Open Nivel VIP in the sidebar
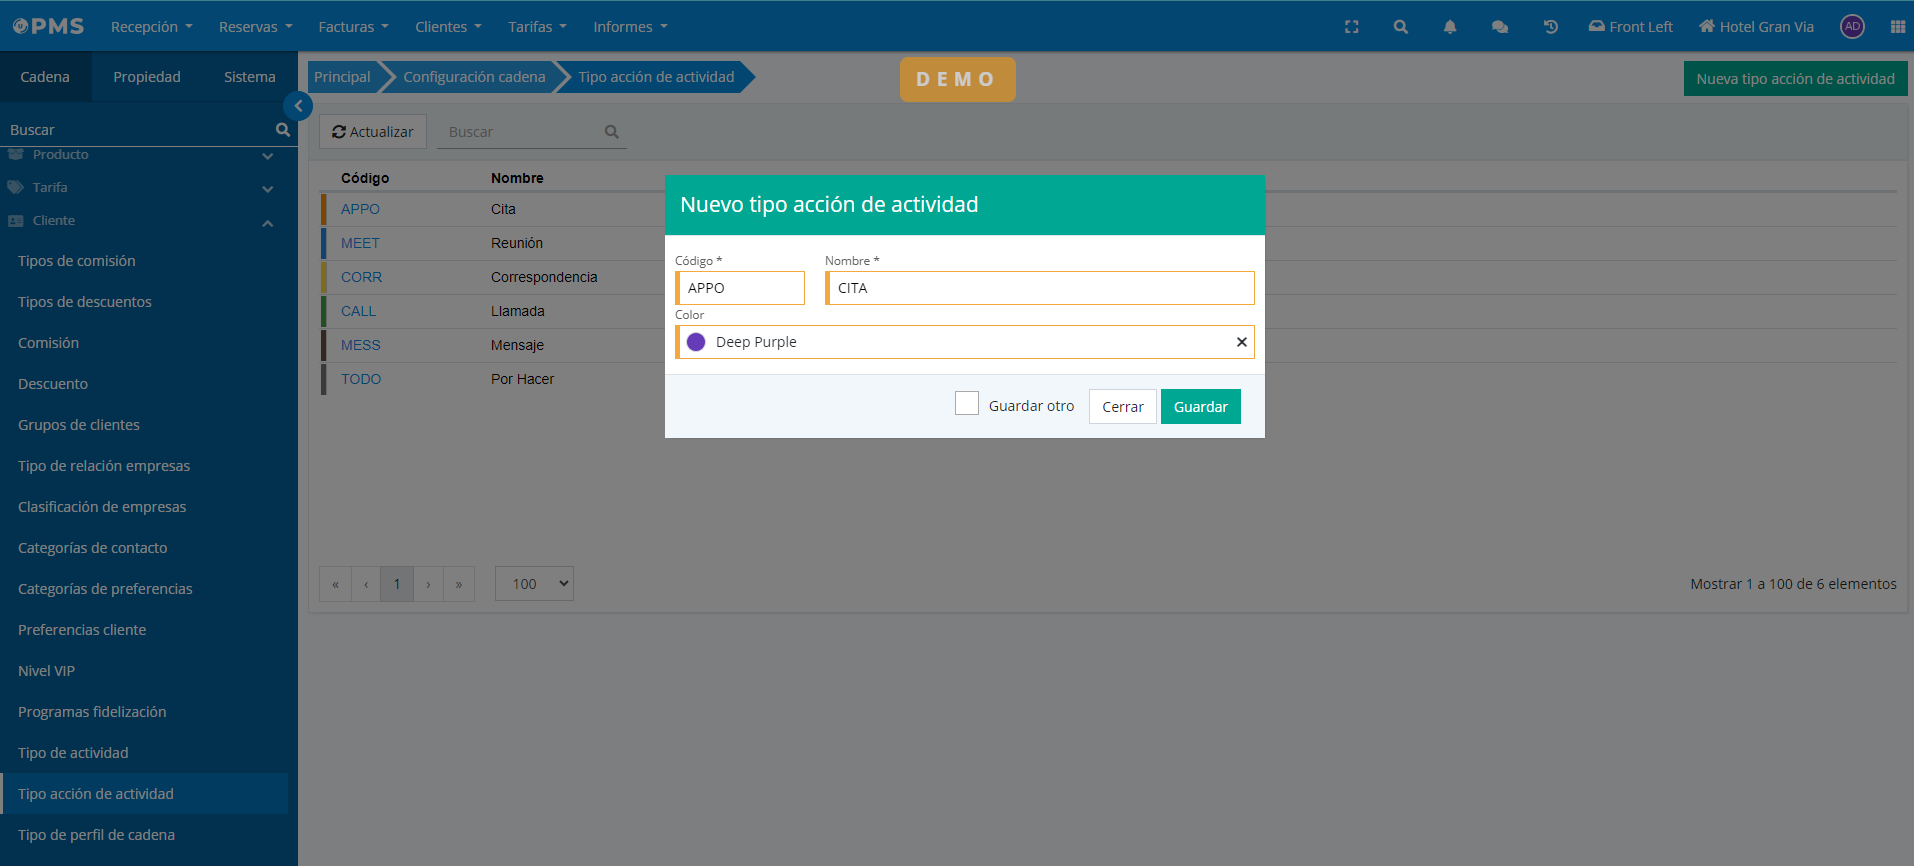The height and width of the screenshot is (866, 1914). coord(47,671)
